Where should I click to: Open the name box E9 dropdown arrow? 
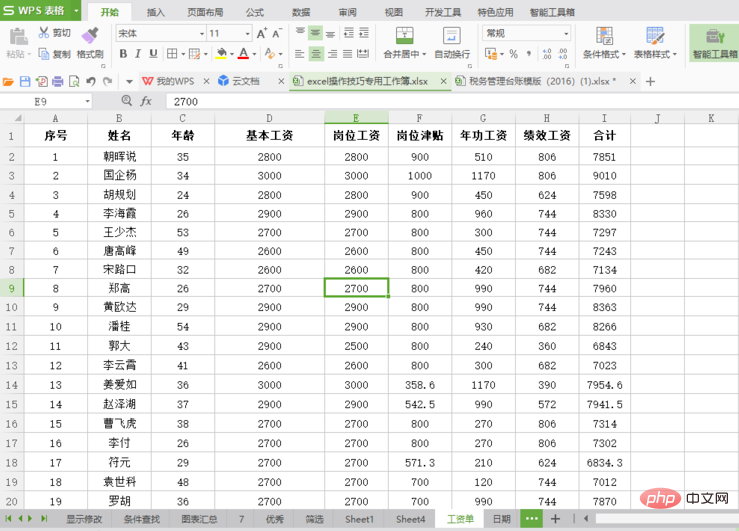coord(87,101)
